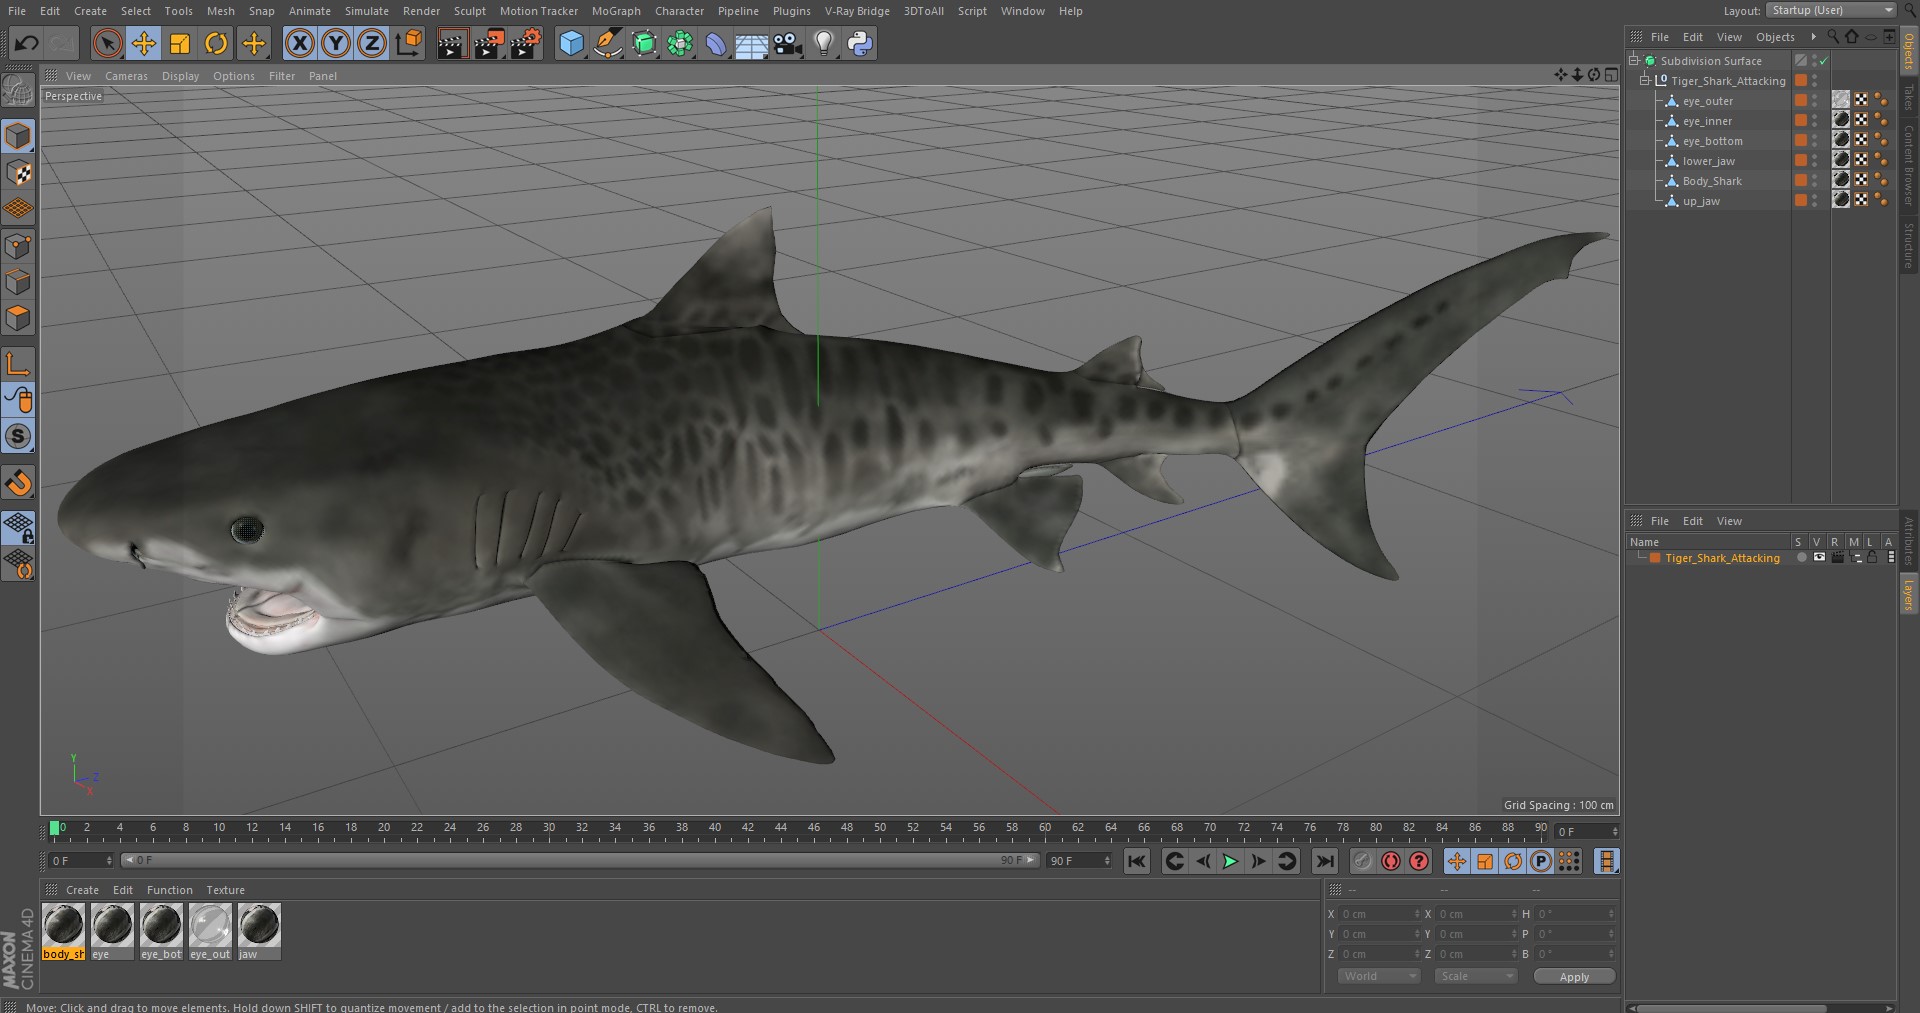This screenshot has width=1920, height=1013.
Task: Open Edit Render Settings
Action: pos(526,43)
